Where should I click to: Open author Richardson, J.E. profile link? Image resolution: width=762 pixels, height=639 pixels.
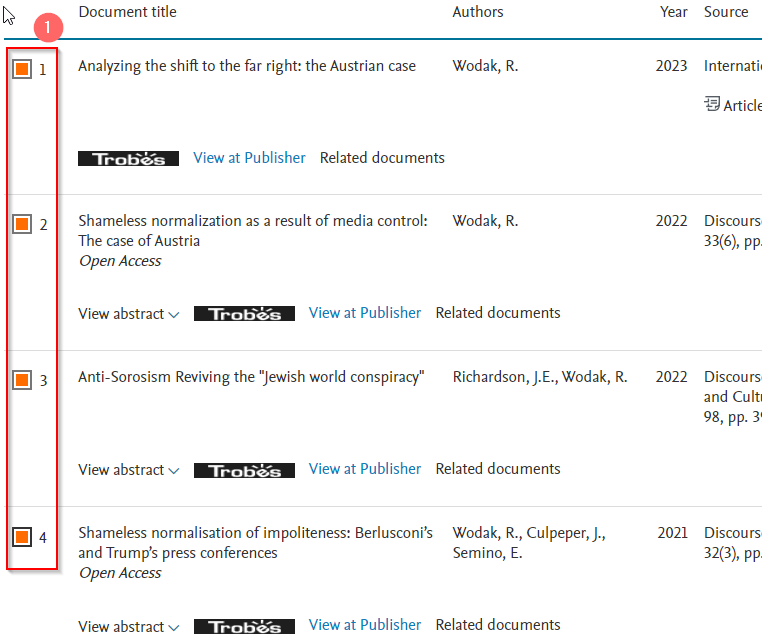tap(503, 377)
